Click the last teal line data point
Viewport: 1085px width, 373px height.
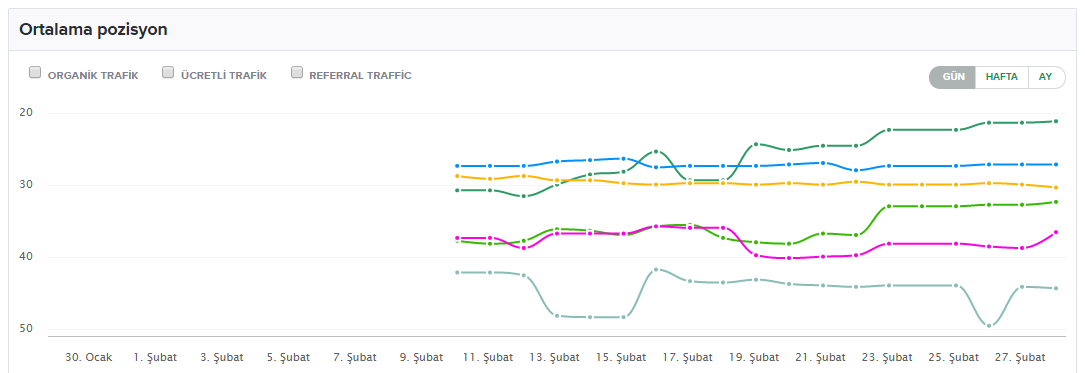click(x=1055, y=288)
